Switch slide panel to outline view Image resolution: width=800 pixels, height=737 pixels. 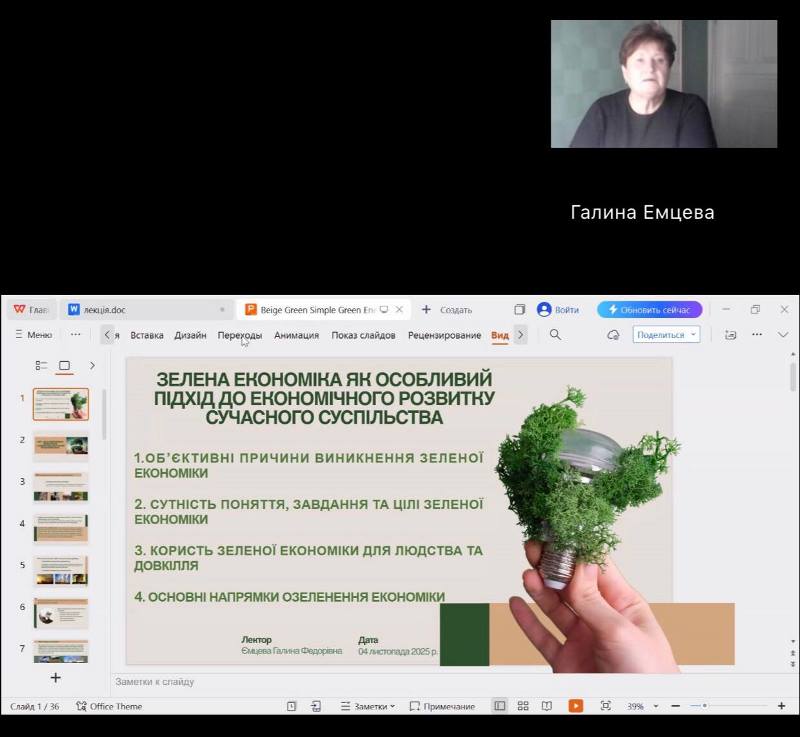(41, 365)
